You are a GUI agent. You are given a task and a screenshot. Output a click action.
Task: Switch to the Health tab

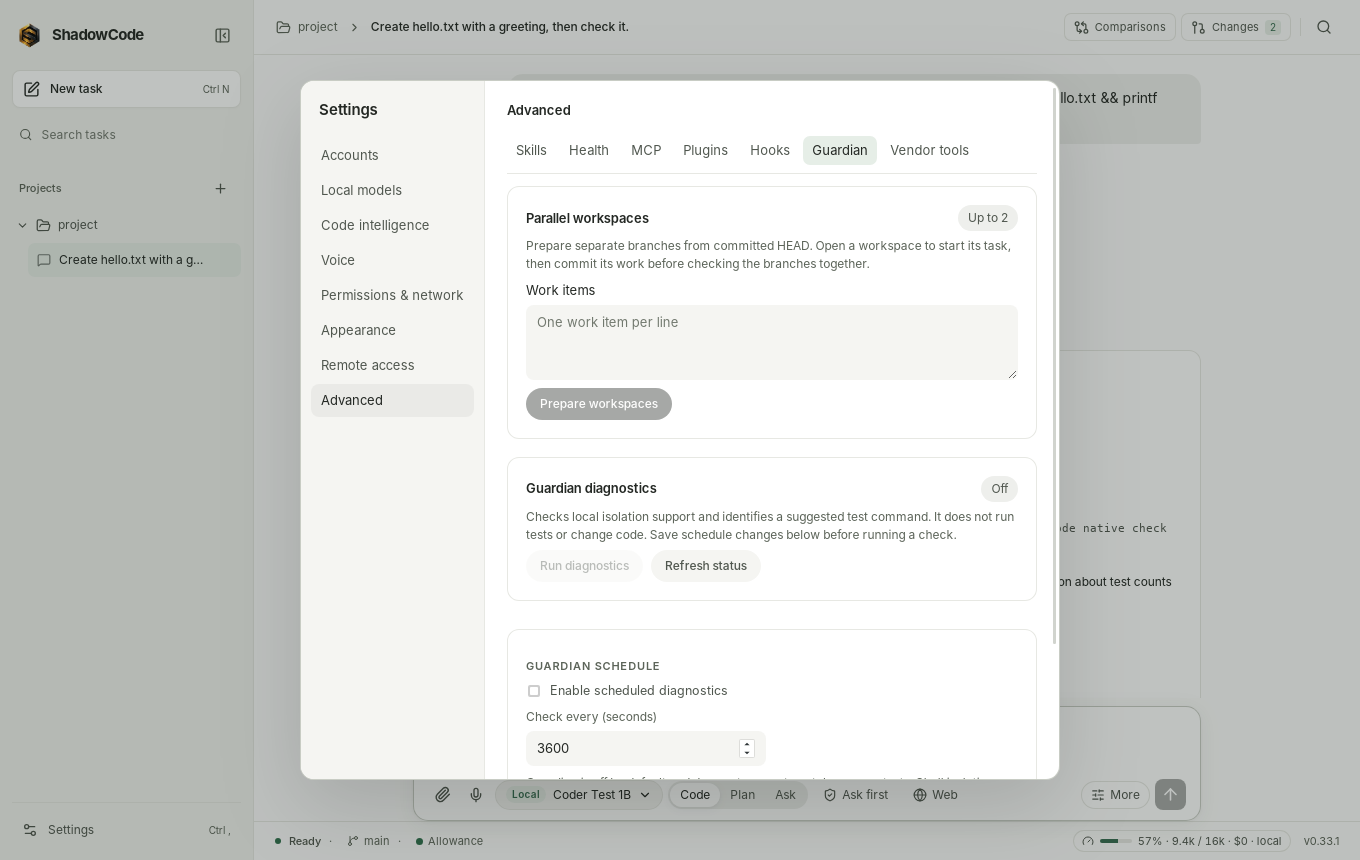tap(589, 150)
